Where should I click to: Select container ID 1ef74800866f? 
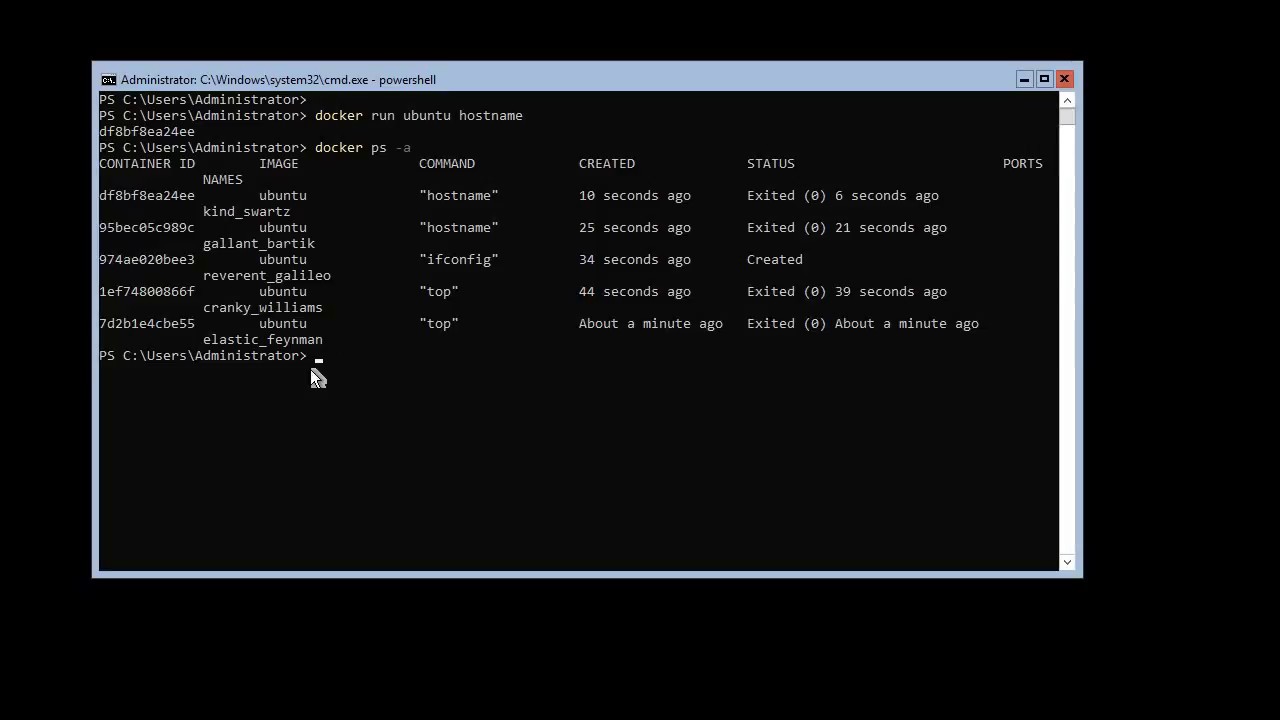click(147, 292)
